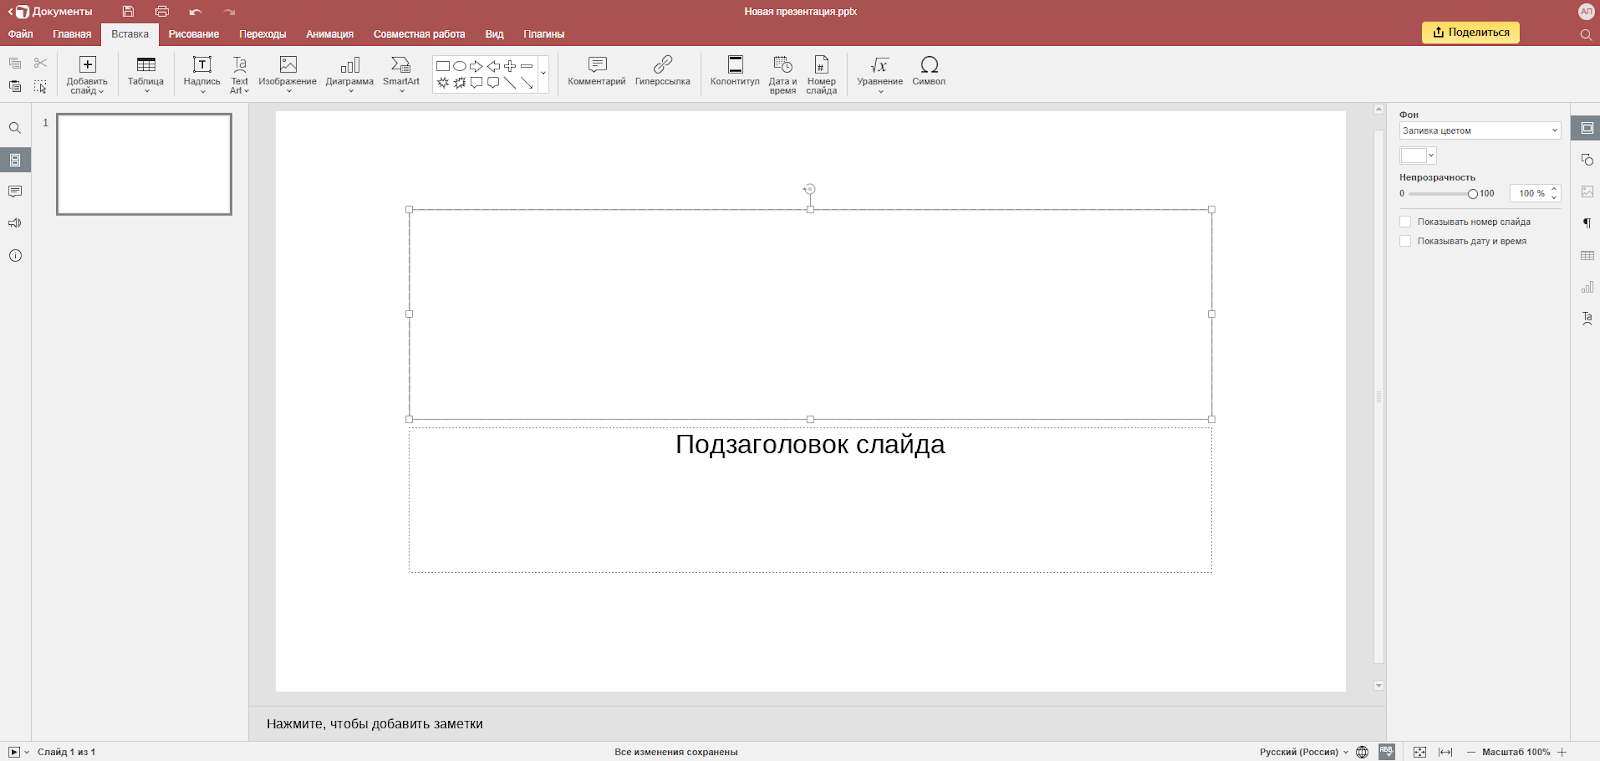This screenshot has width=1600, height=761.
Task: Click the select all icon
Action: click(x=40, y=87)
